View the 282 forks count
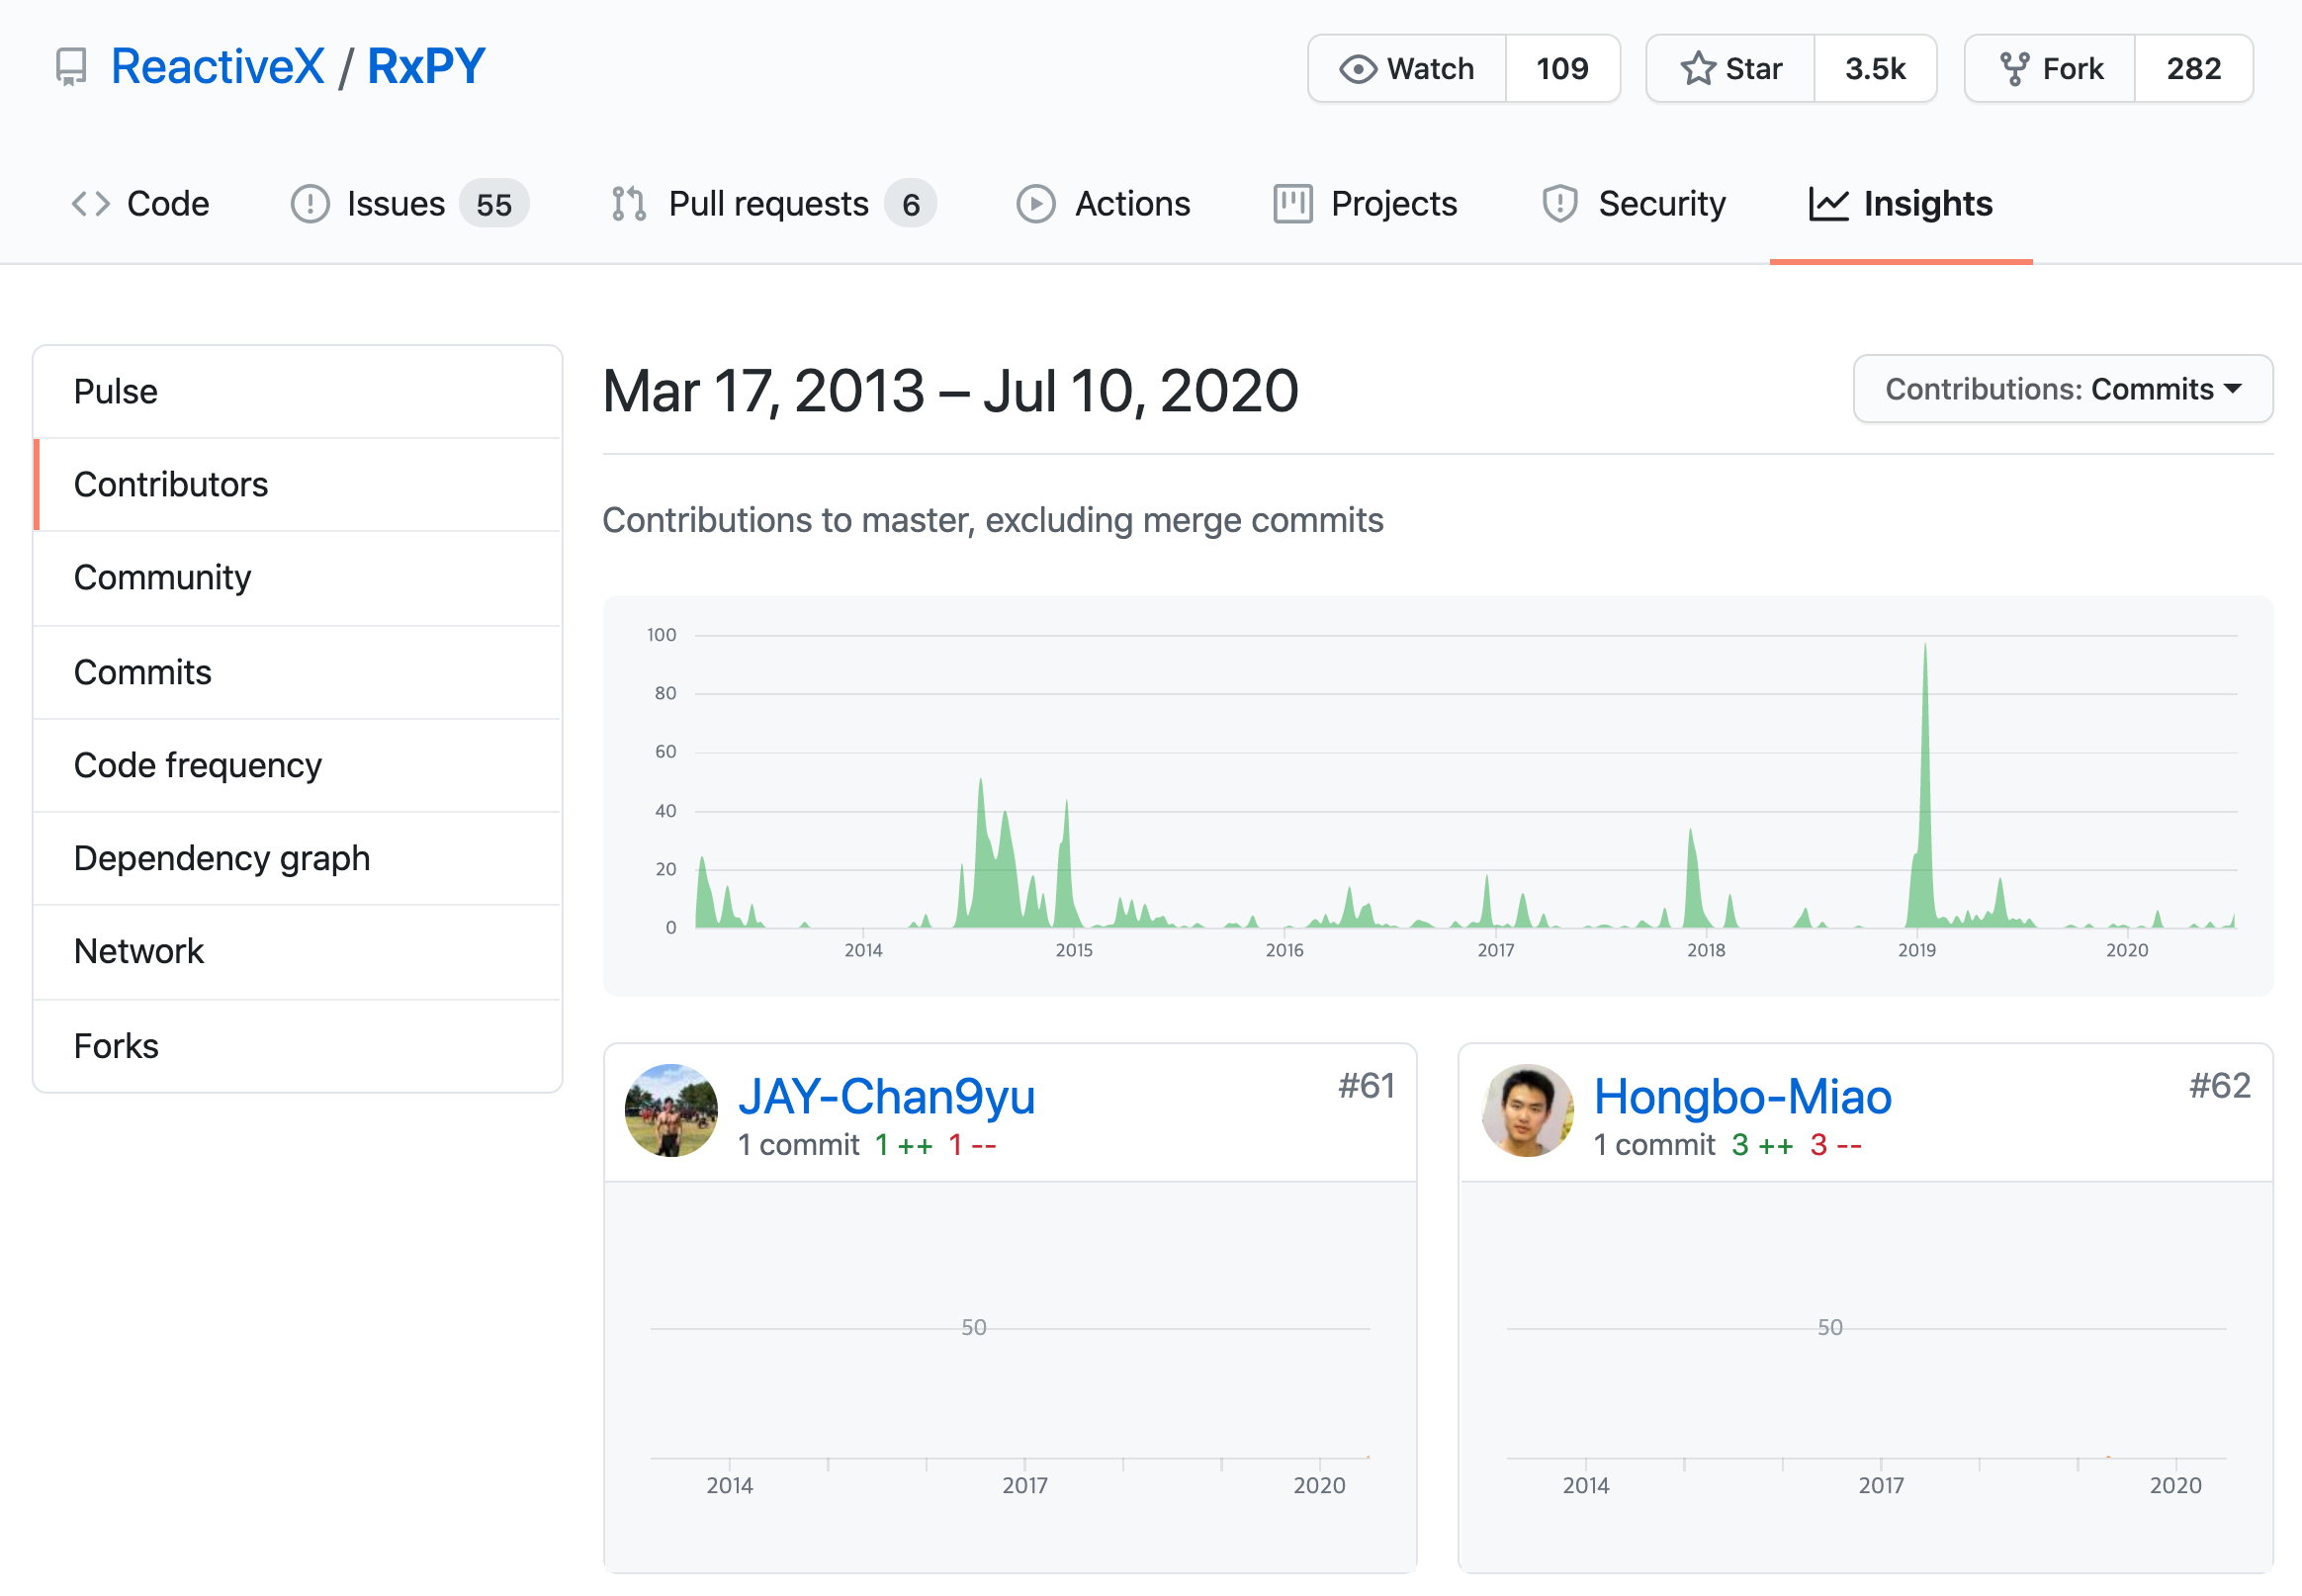 pos(2194,69)
